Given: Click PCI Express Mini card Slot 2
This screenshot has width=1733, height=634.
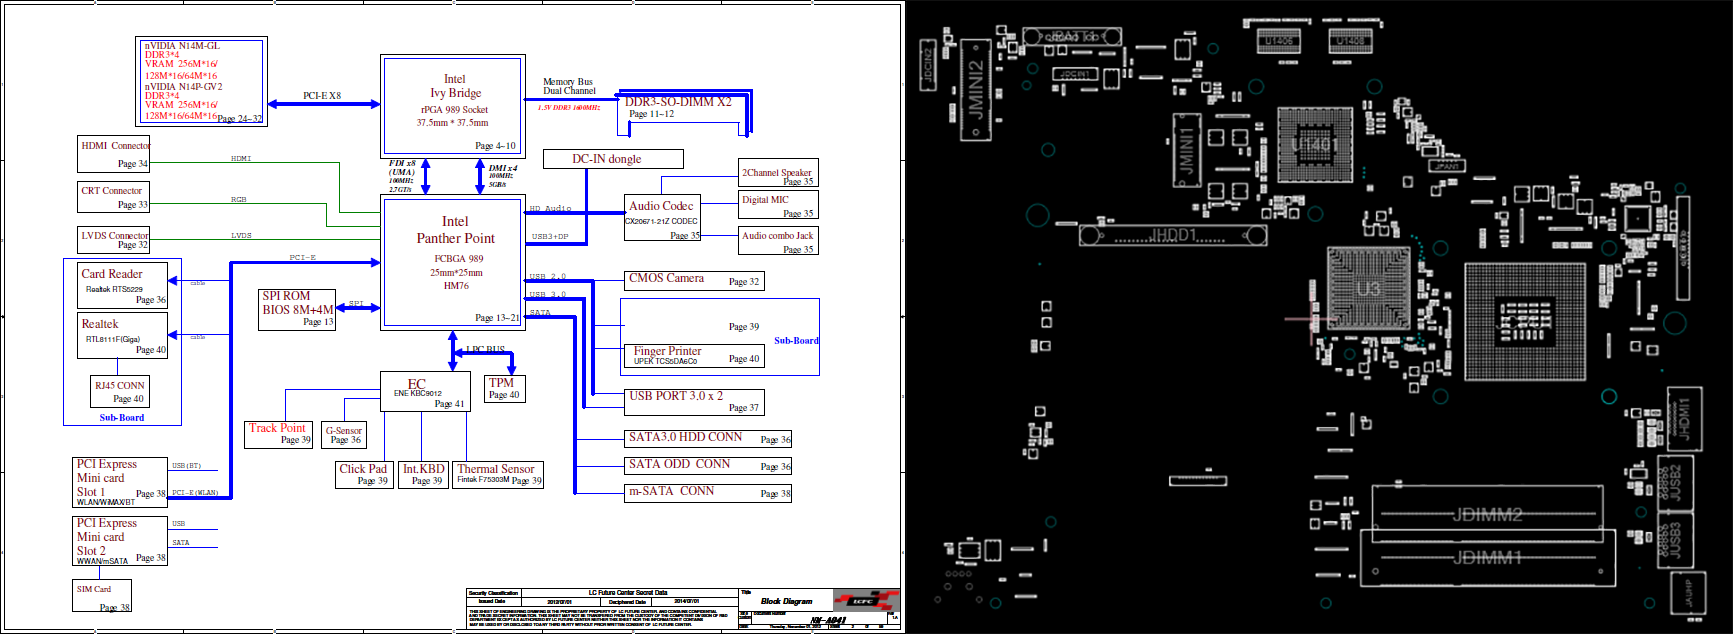Looking at the screenshot, I should 120,541.
